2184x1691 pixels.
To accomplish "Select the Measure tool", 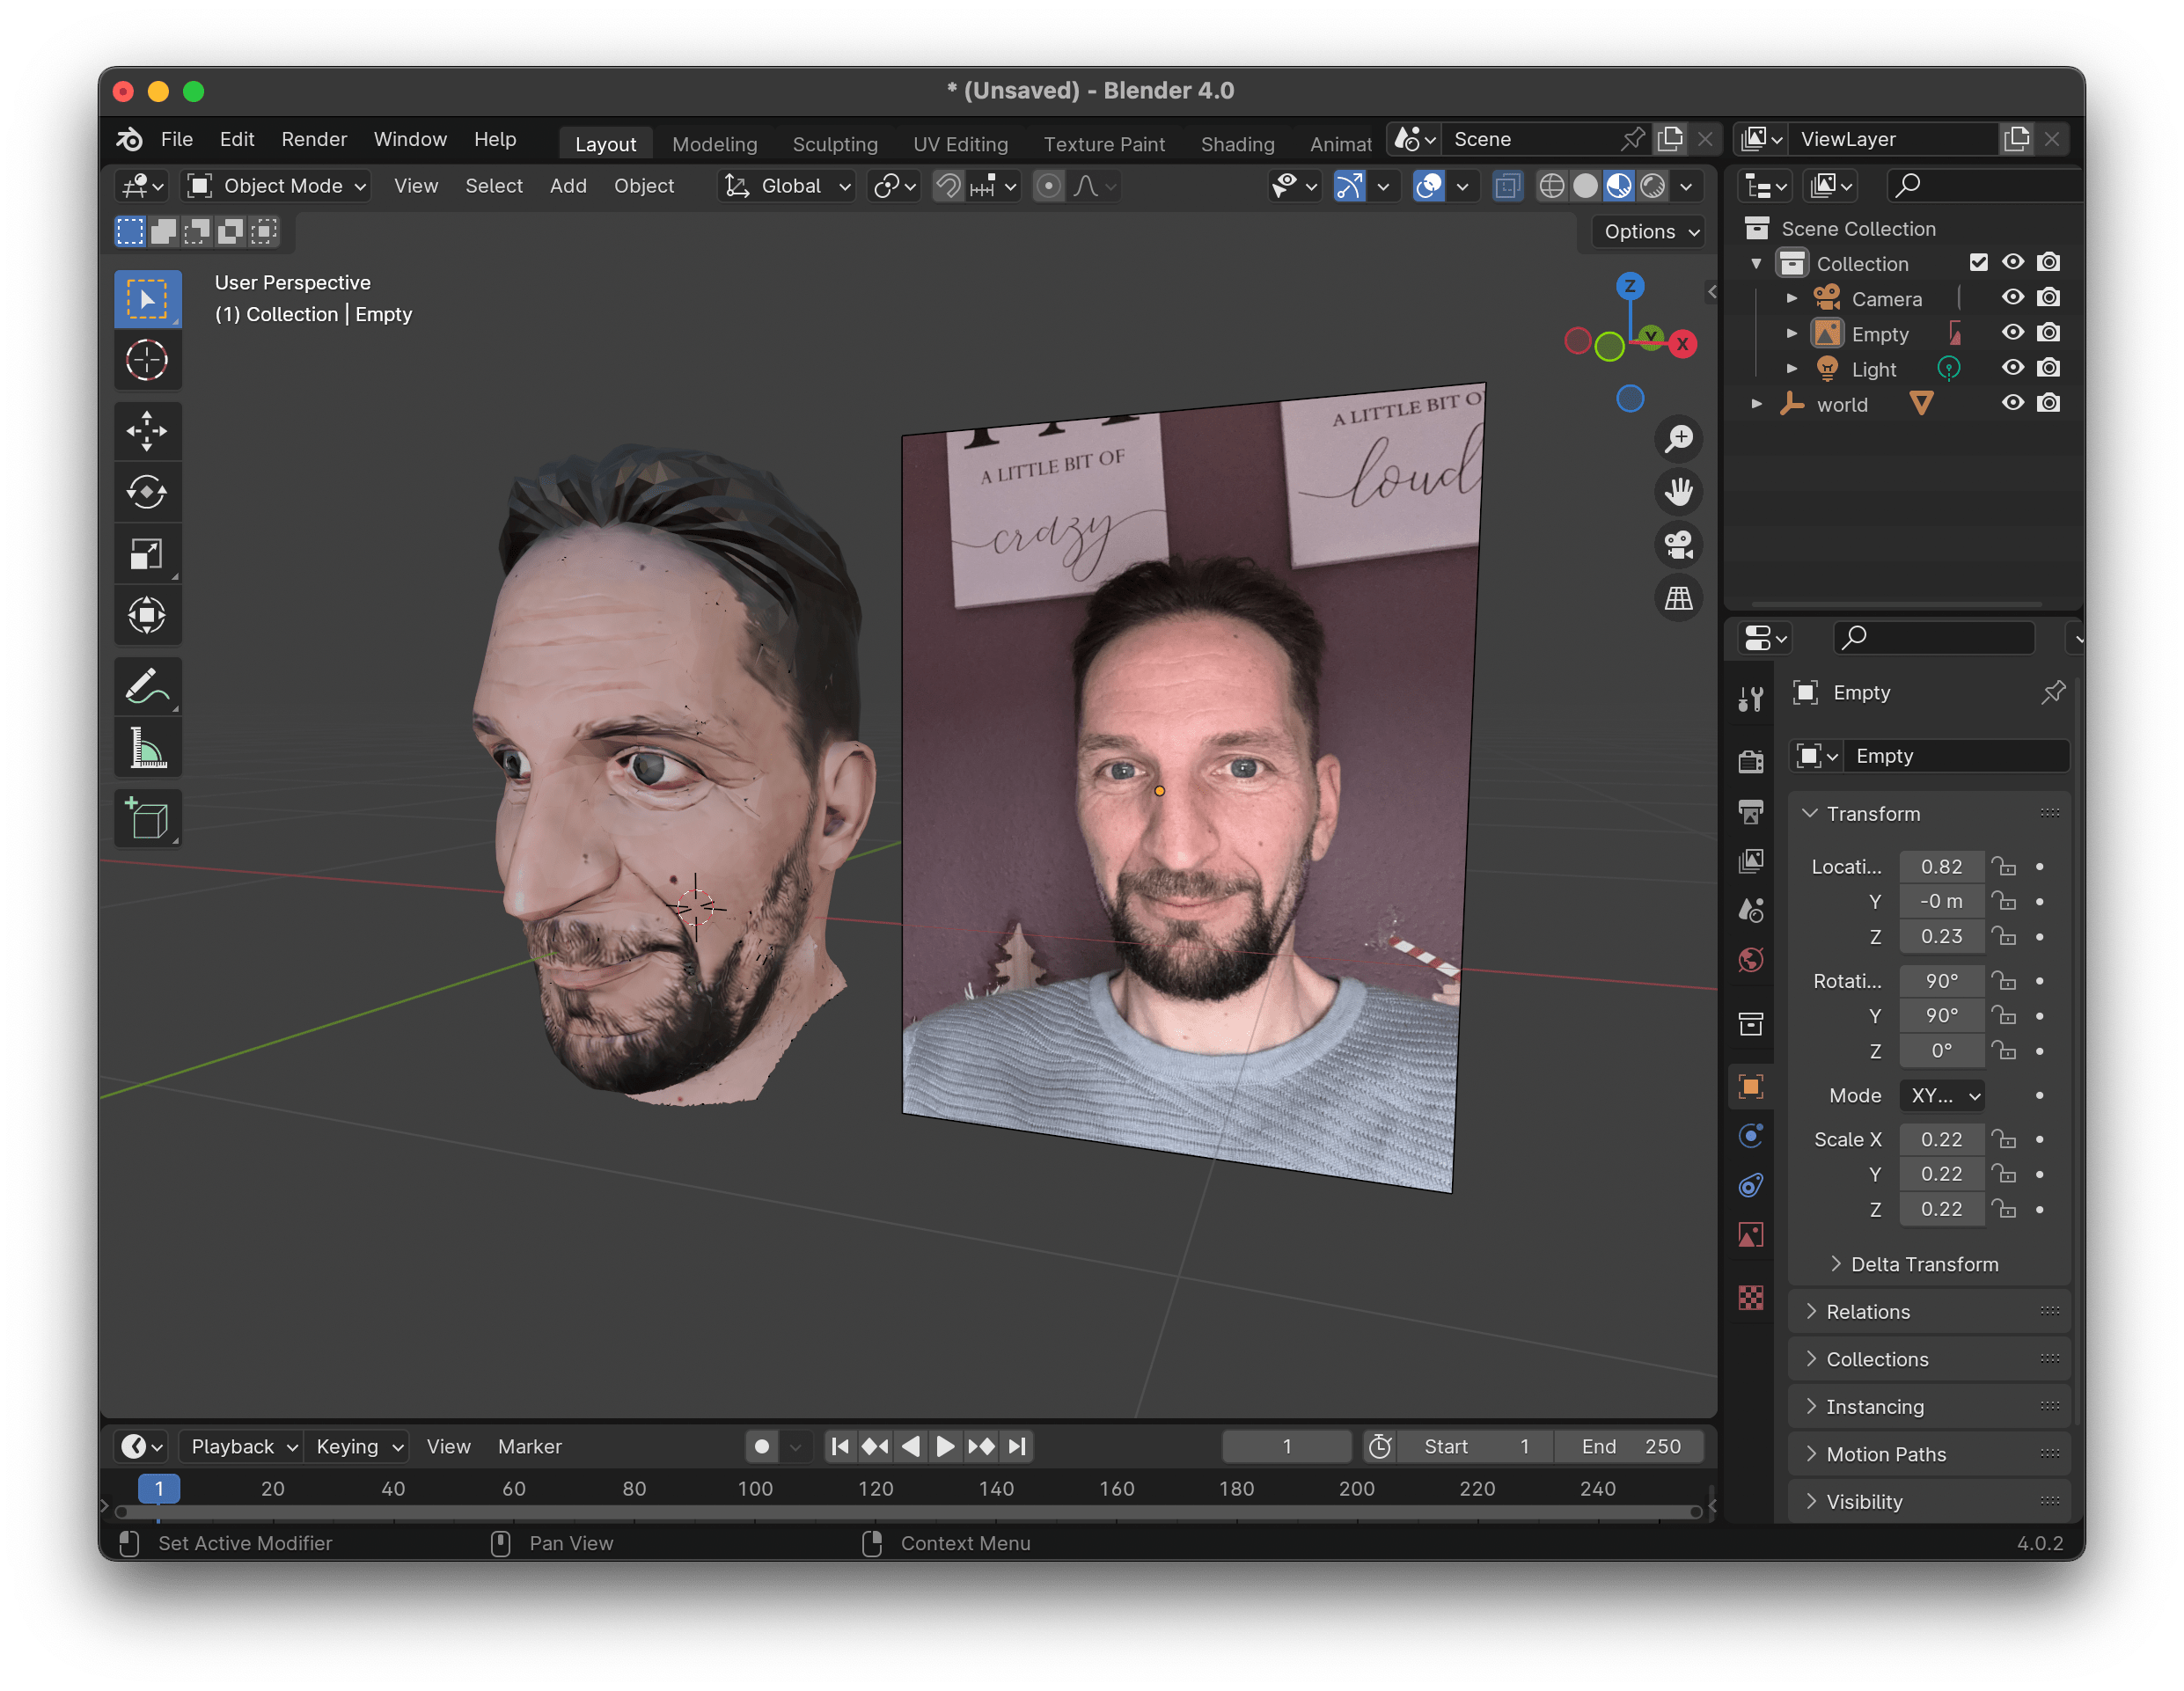I will point(147,748).
